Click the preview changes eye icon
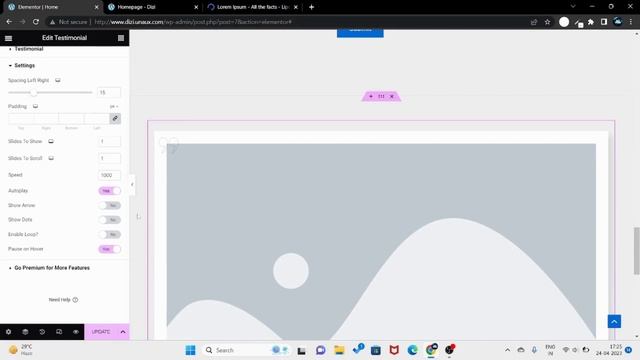The height and width of the screenshot is (360, 640). click(76, 332)
